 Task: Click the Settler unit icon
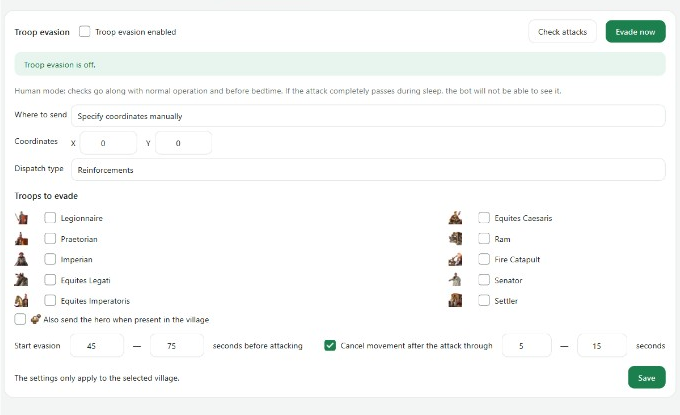[x=455, y=301]
